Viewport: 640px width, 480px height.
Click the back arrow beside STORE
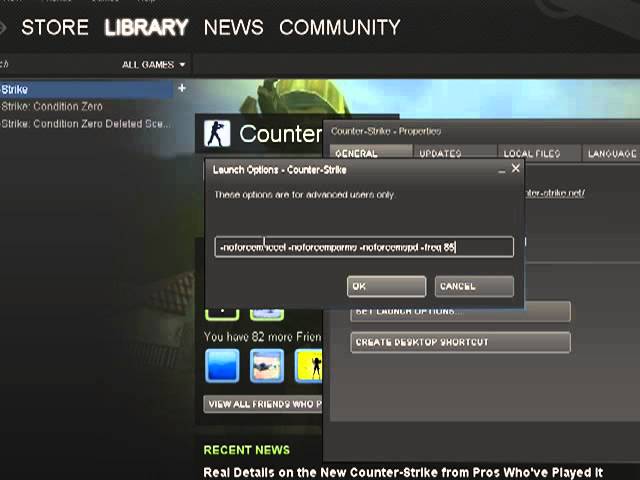pos(3,28)
